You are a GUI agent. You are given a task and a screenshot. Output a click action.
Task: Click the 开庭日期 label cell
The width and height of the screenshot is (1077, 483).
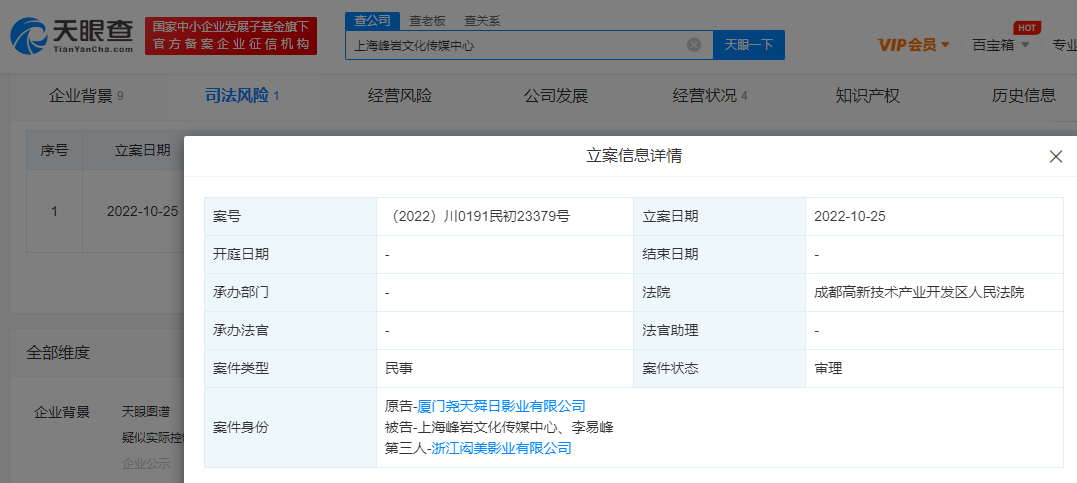pos(291,254)
